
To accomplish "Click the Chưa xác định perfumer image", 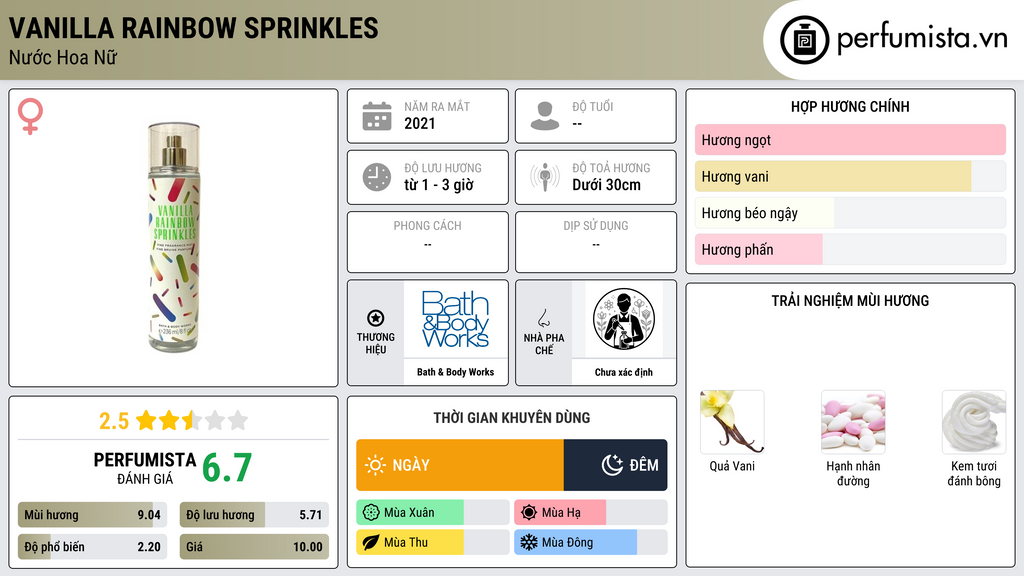I will pos(624,319).
